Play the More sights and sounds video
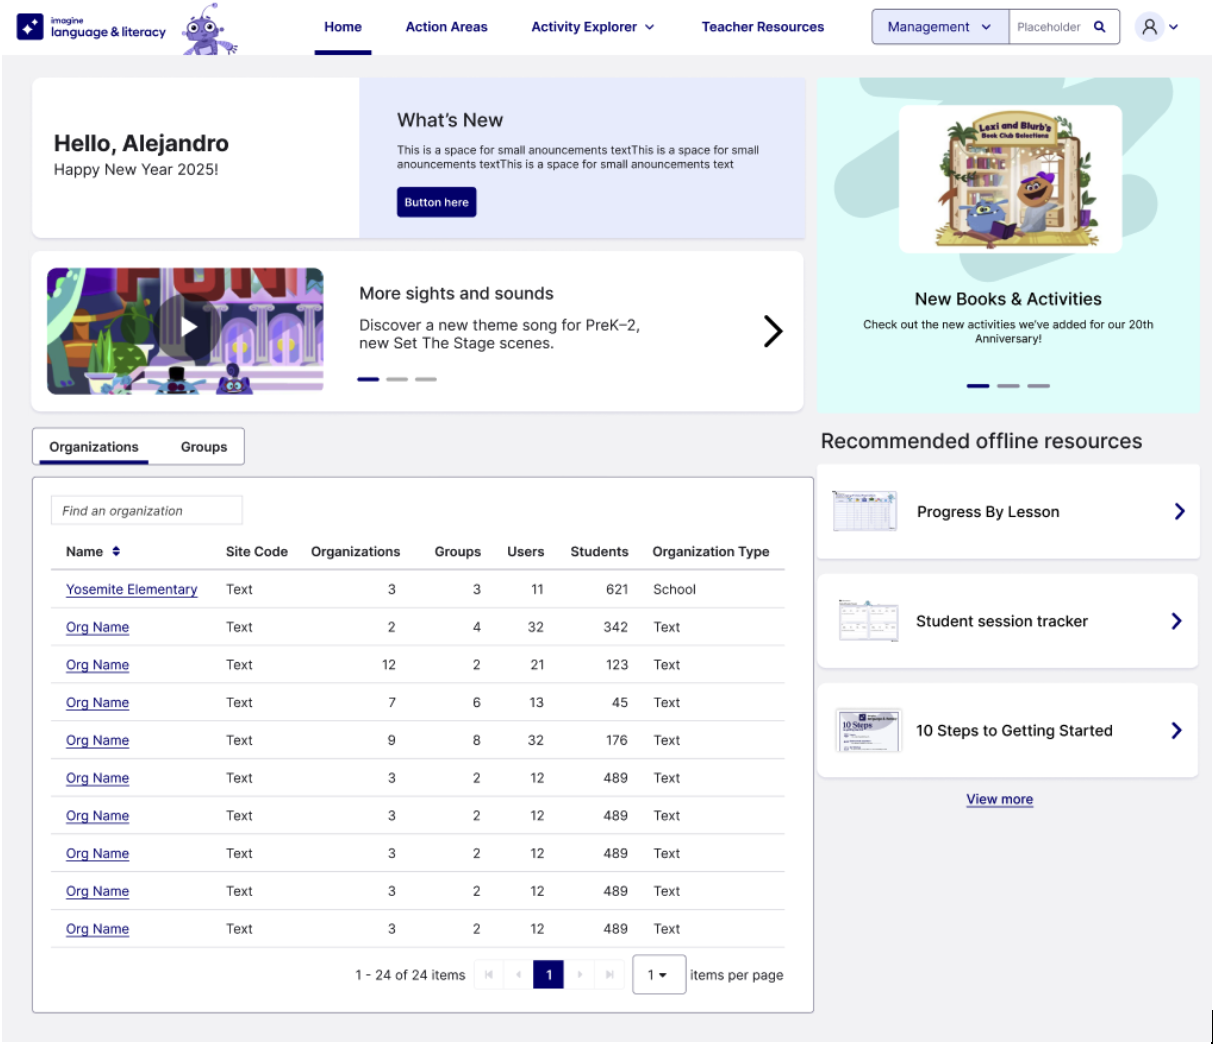 [x=187, y=328]
